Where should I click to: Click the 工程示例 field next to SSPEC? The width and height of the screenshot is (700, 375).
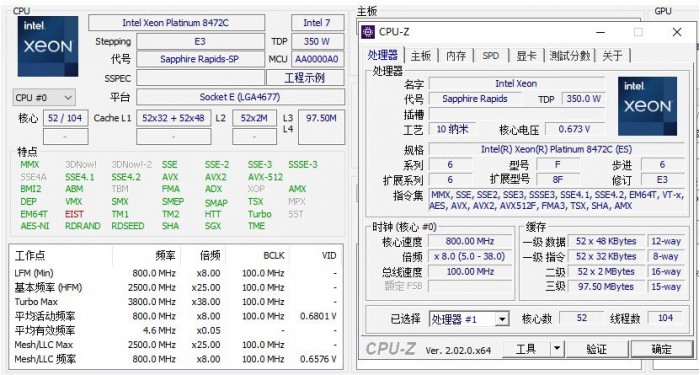tap(305, 78)
